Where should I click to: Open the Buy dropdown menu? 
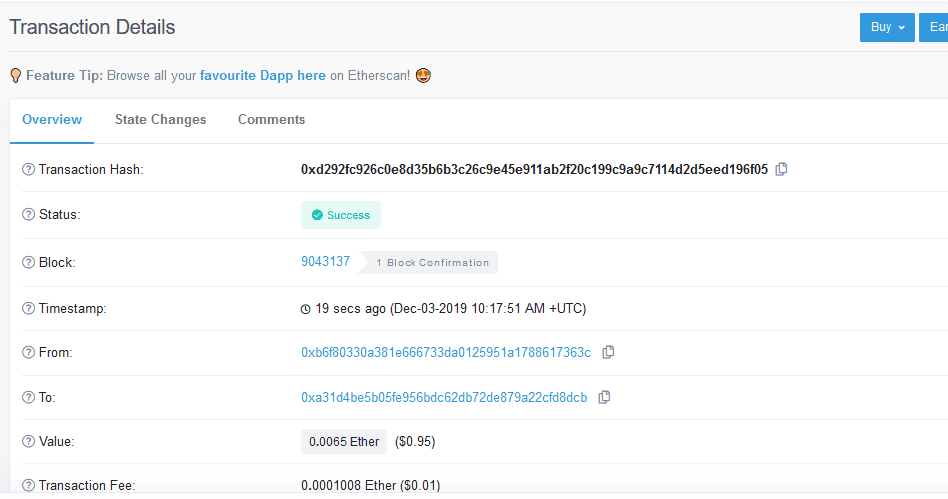pyautogui.click(x=887, y=27)
